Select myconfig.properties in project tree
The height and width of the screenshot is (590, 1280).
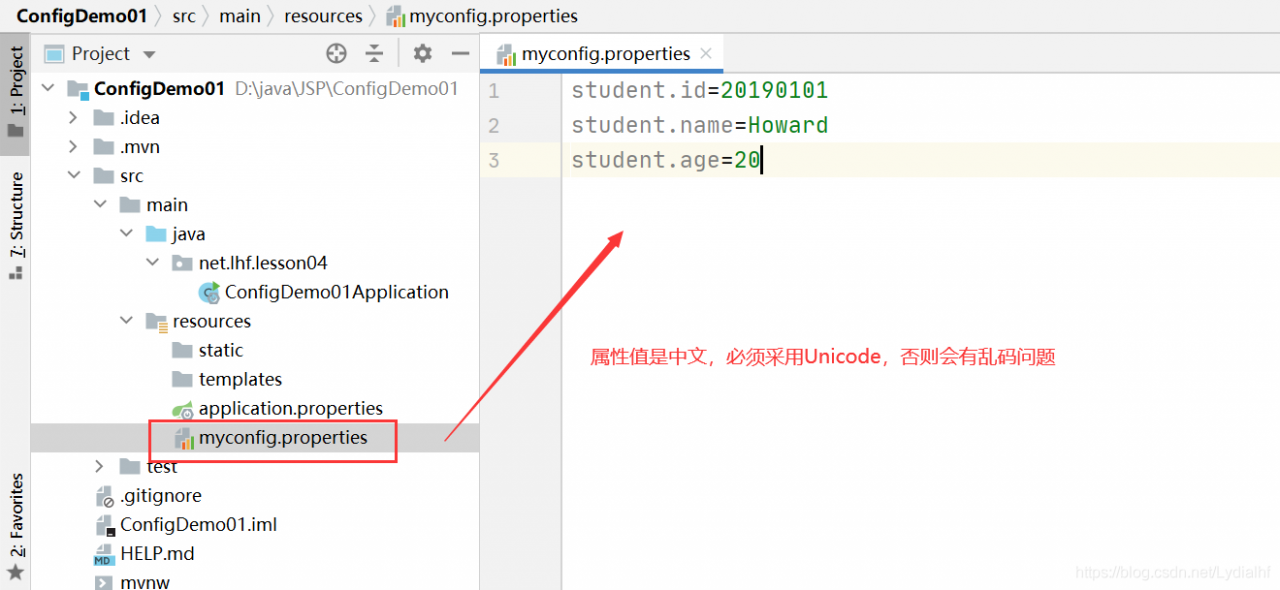point(283,437)
